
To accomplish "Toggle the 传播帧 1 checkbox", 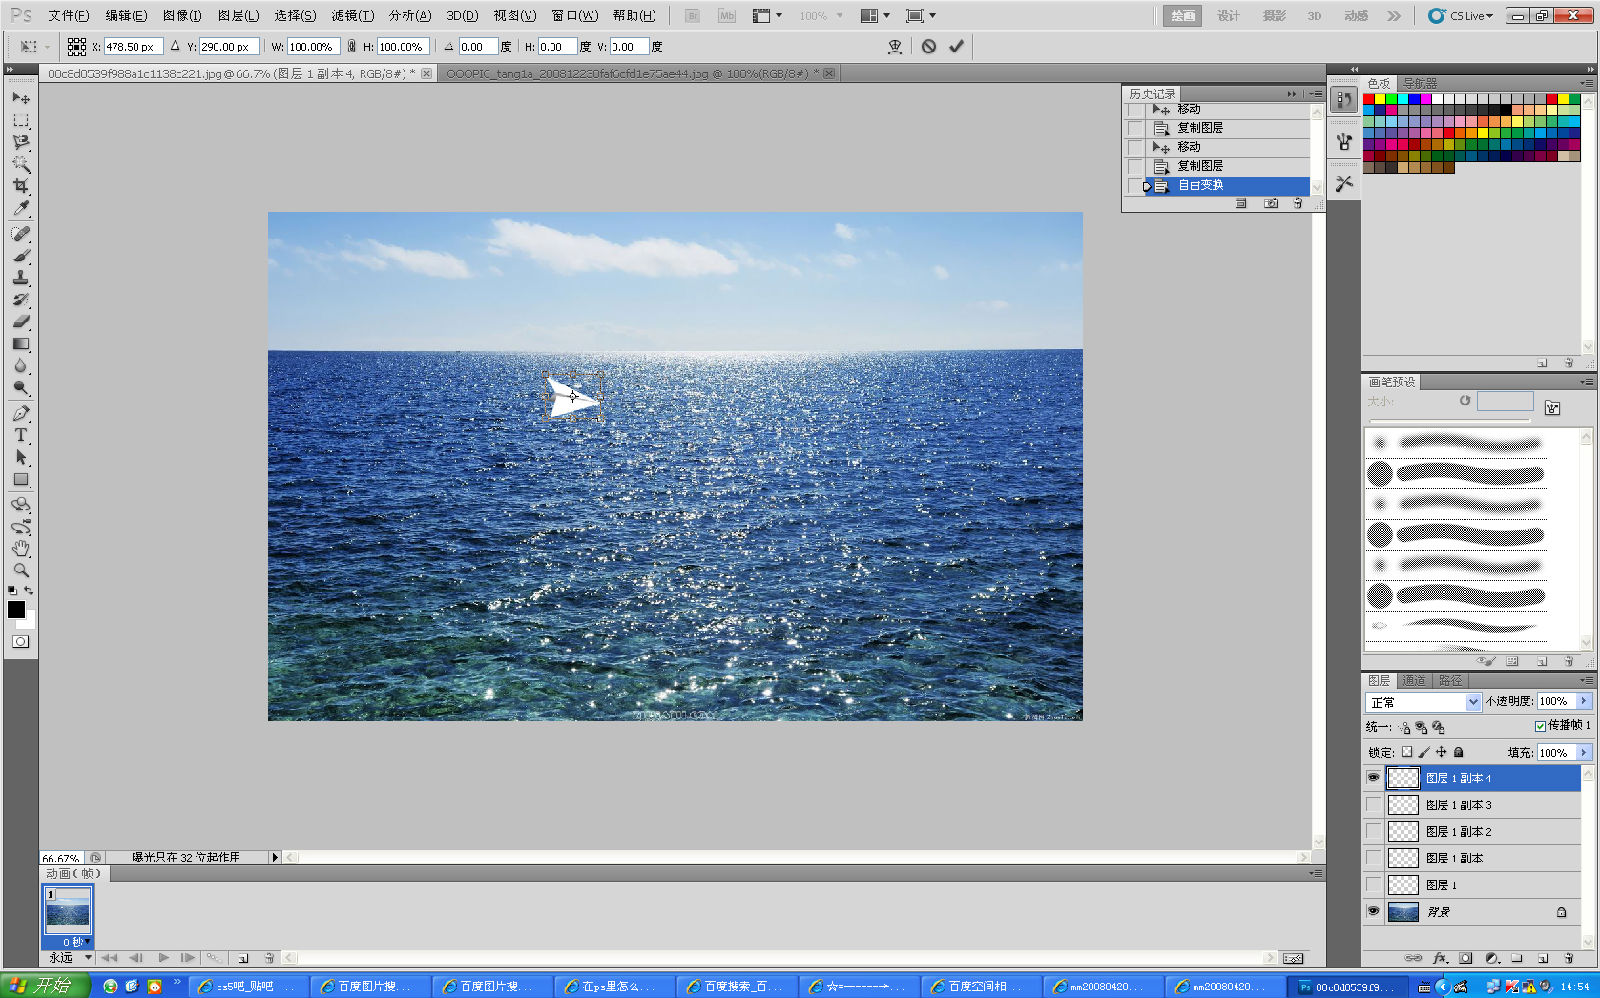I will [1540, 726].
